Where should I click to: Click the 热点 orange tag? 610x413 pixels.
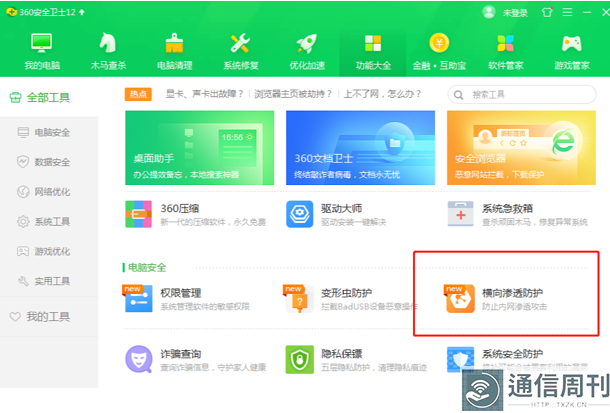(x=138, y=94)
